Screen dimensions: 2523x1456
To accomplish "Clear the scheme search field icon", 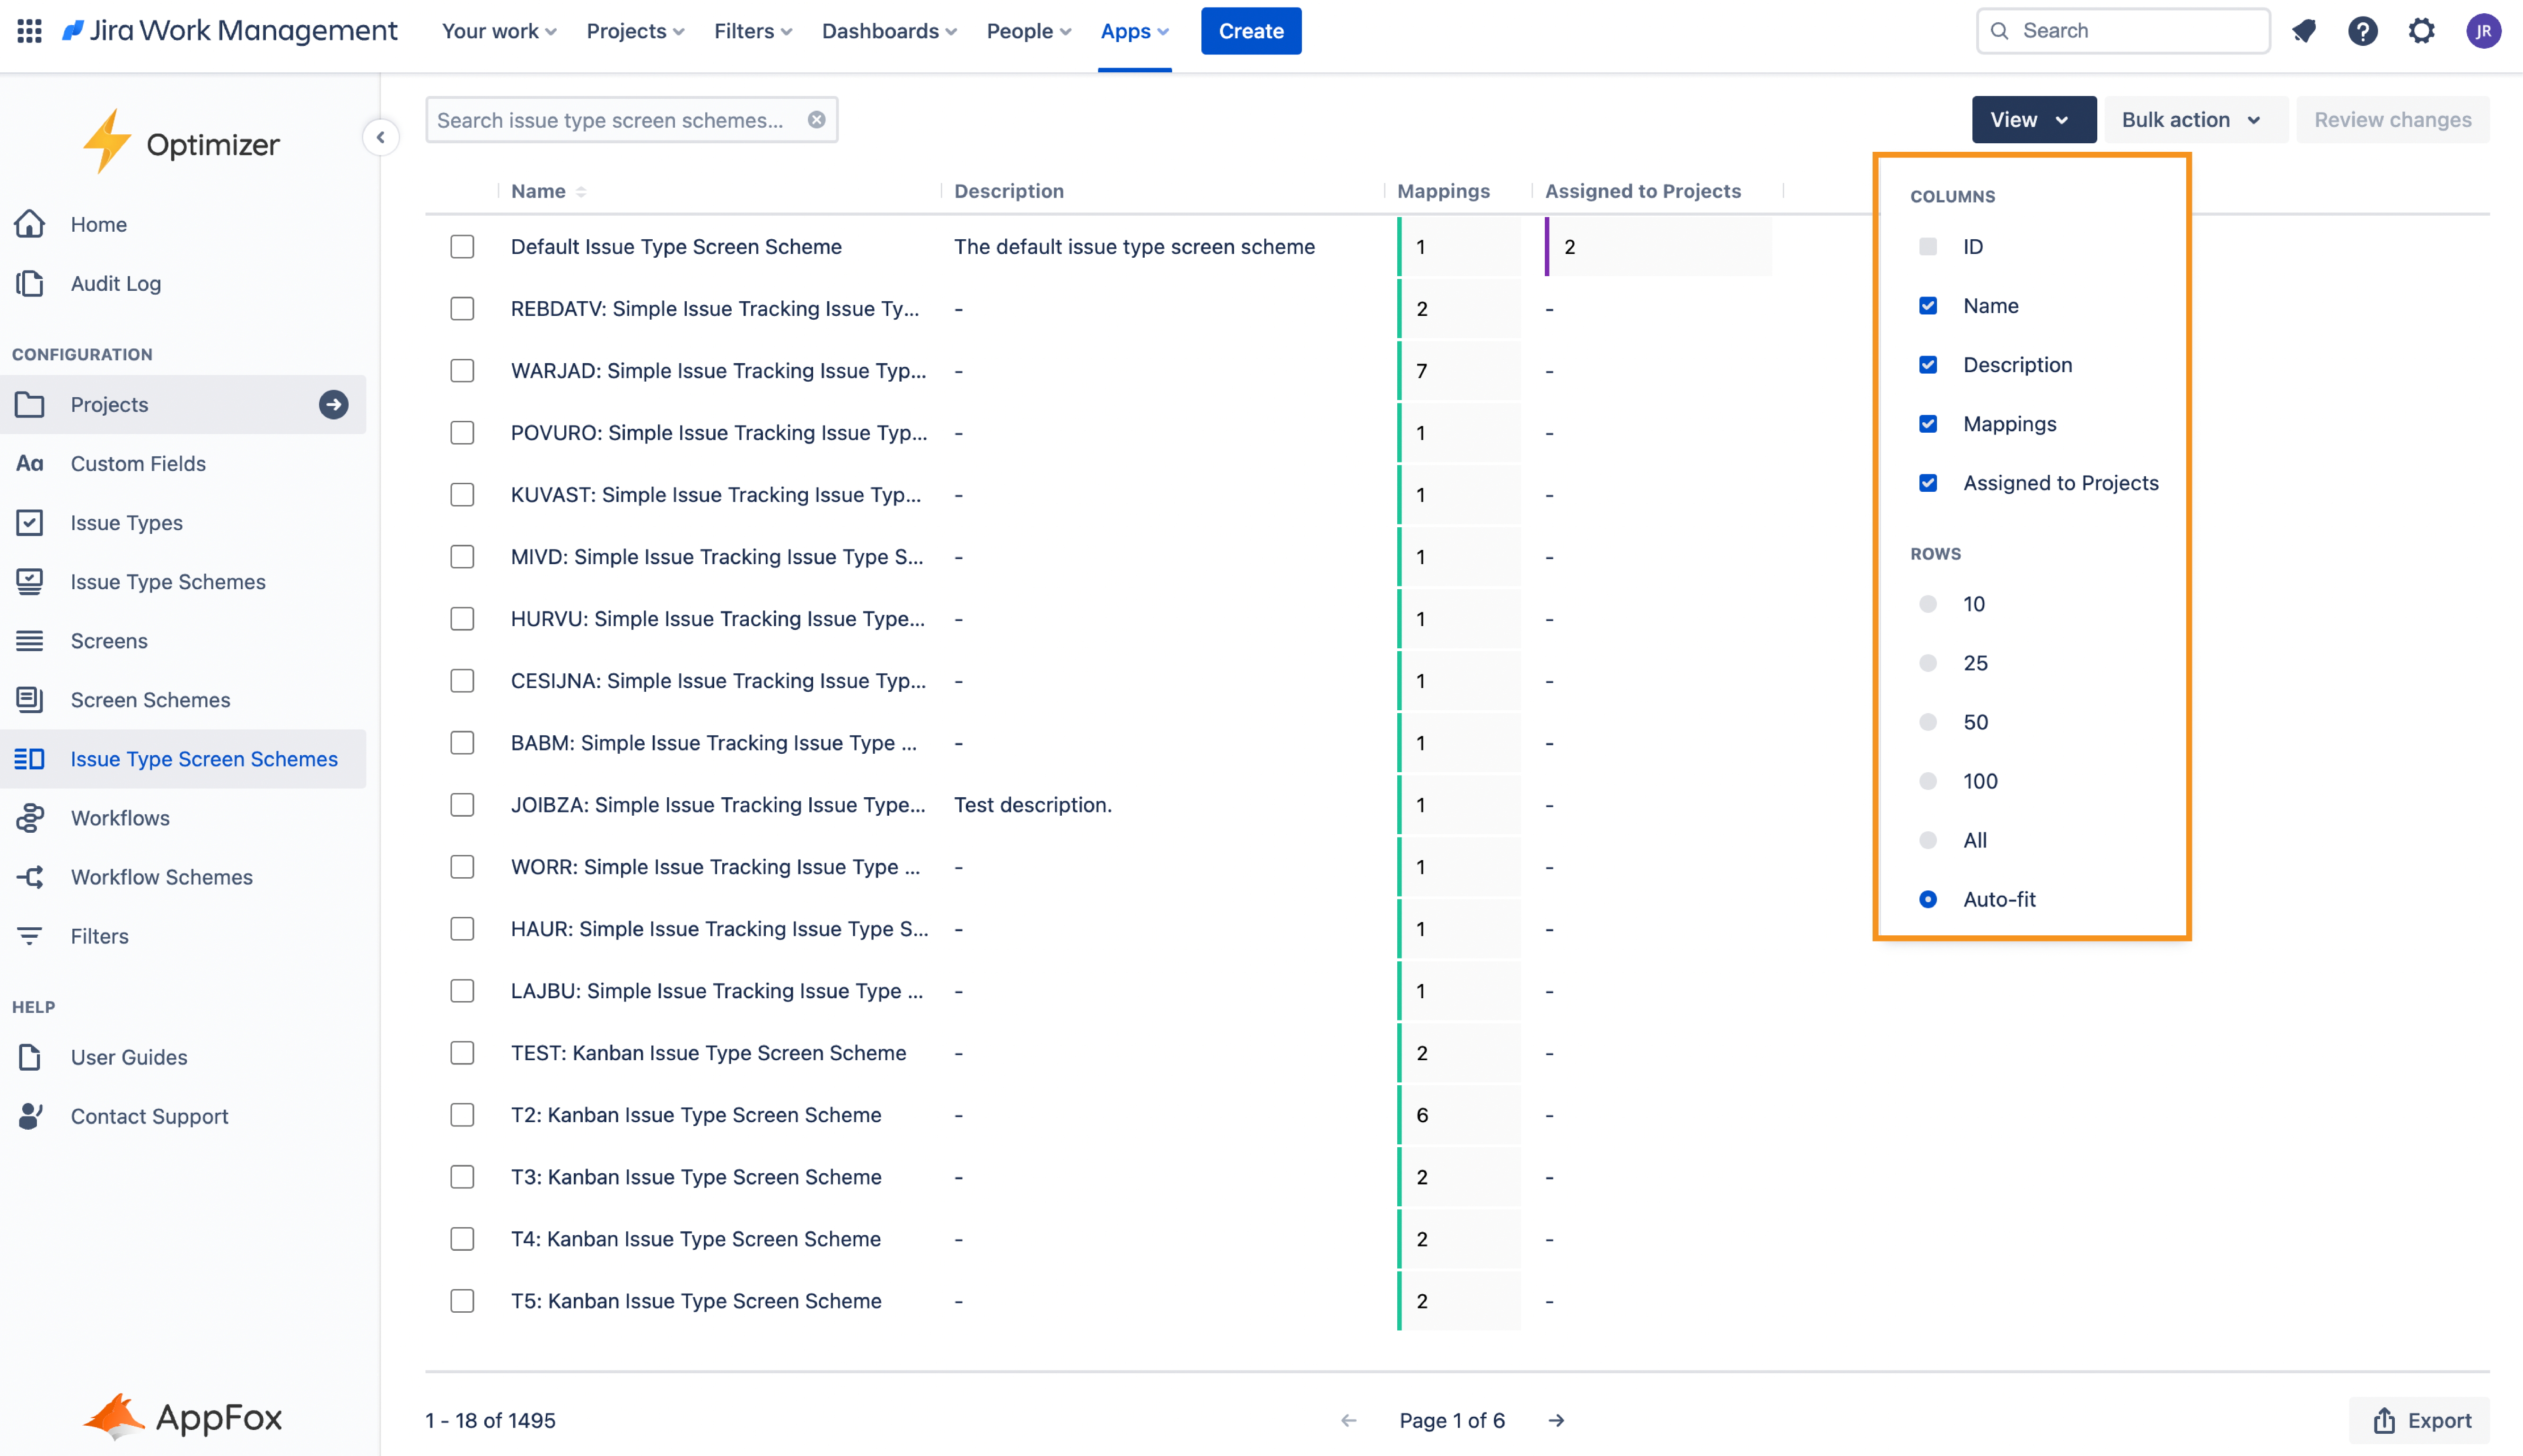I will pos(816,120).
